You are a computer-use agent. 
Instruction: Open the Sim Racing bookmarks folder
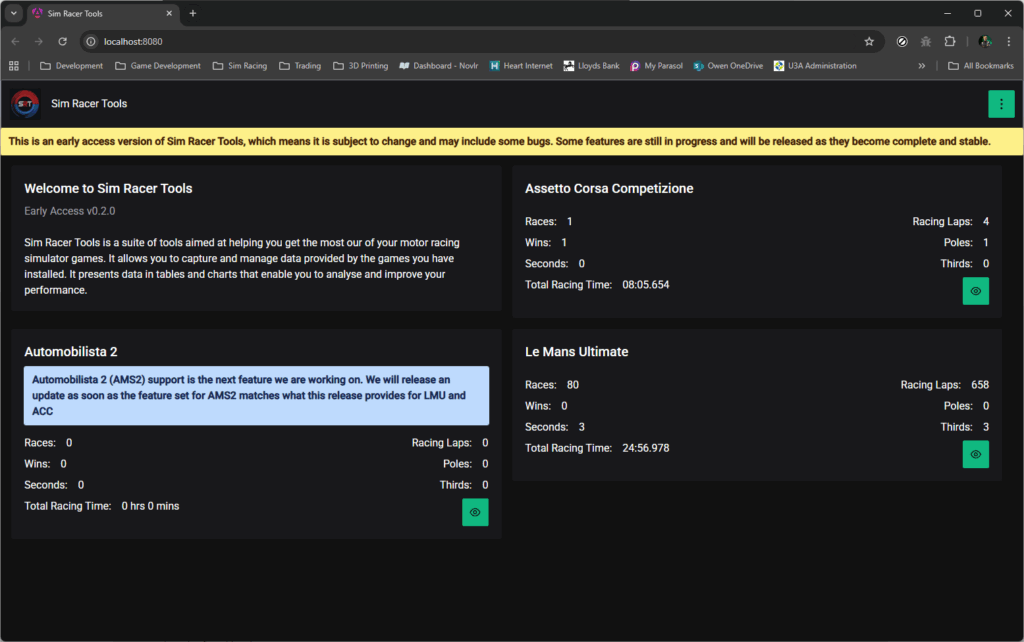239,66
